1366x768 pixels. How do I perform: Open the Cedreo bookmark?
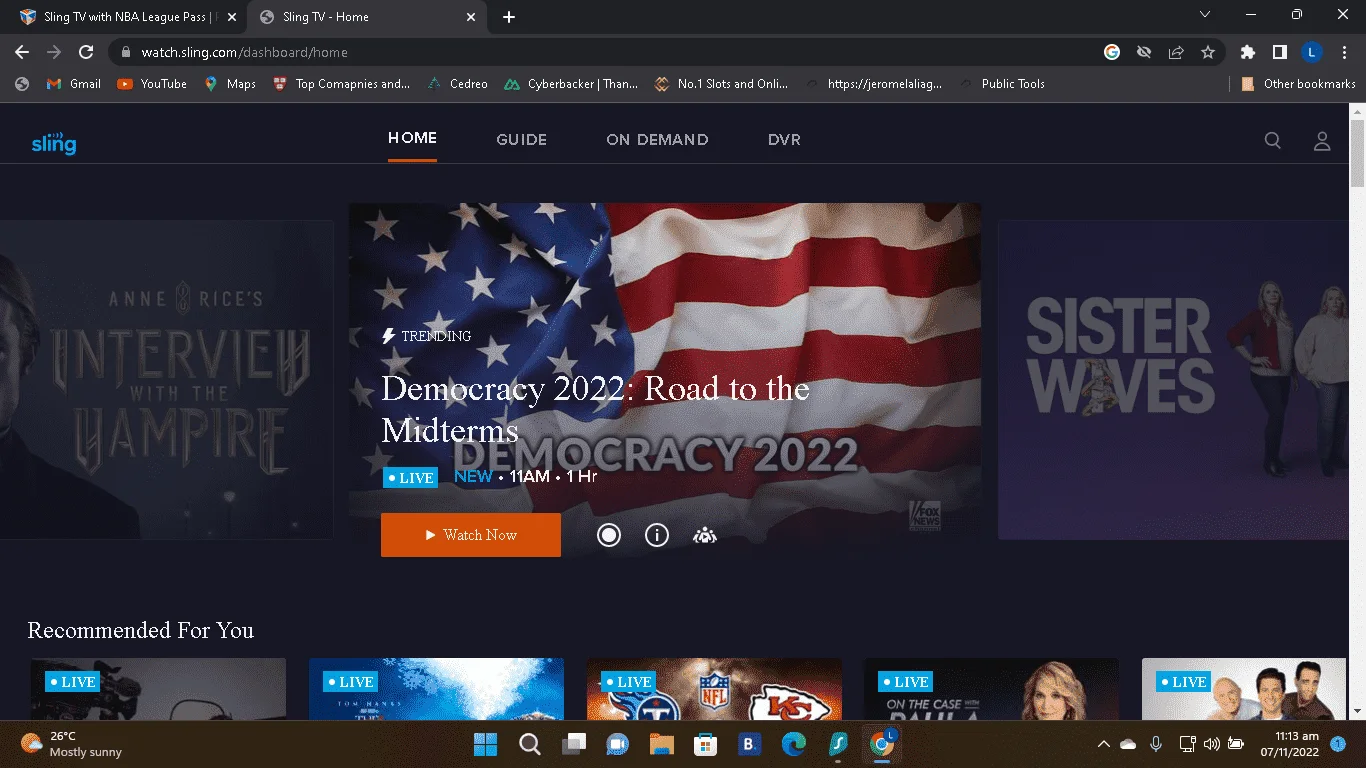pyautogui.click(x=457, y=84)
